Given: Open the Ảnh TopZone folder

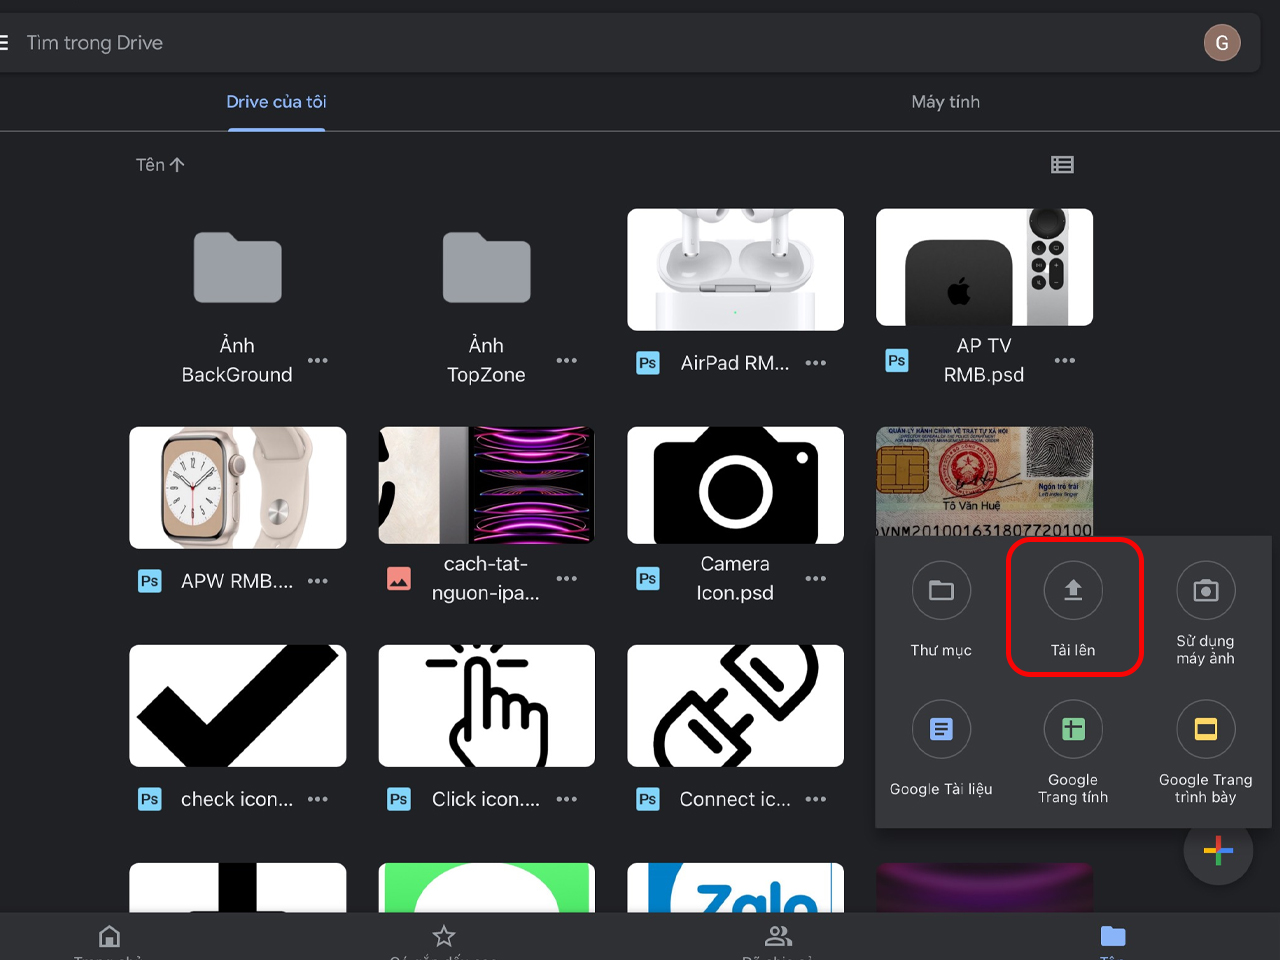Looking at the screenshot, I should 486,268.
